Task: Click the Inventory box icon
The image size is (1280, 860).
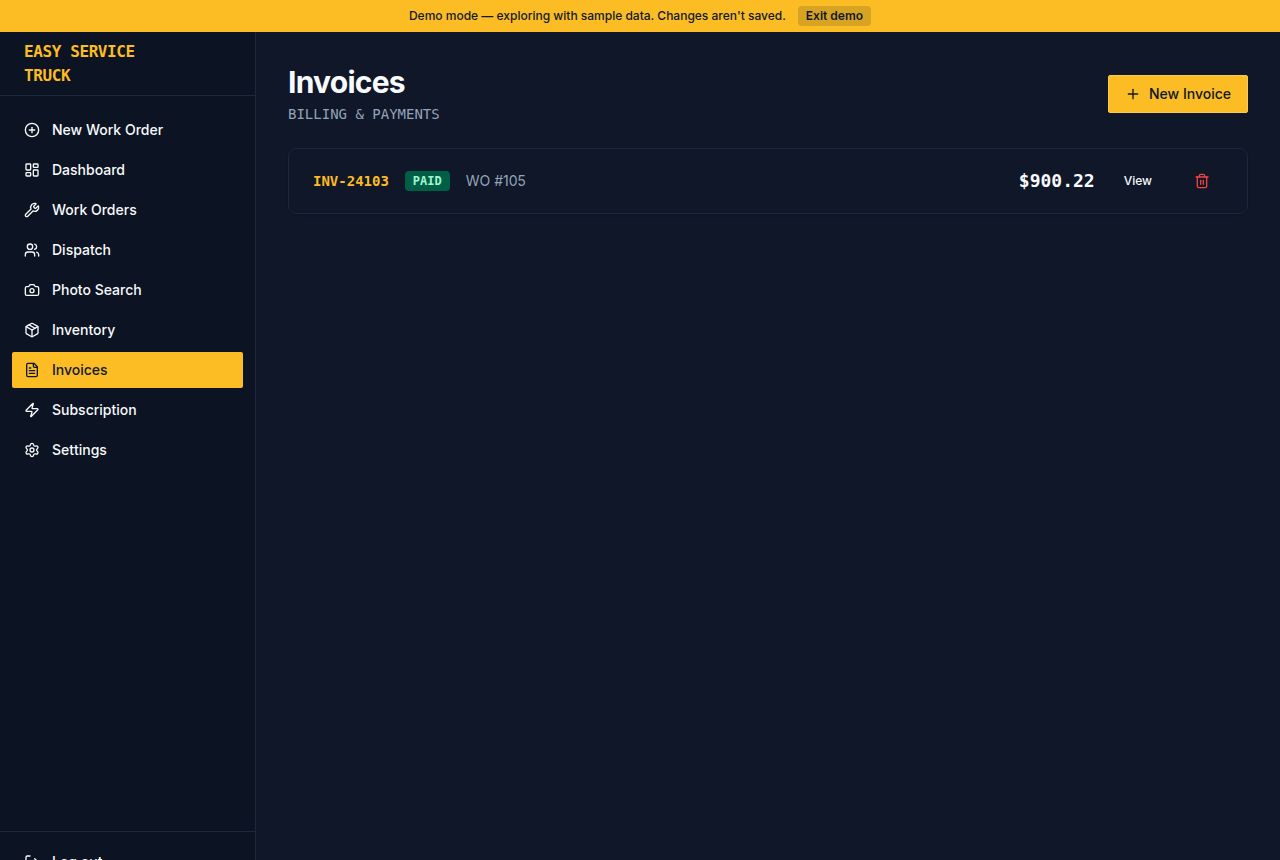Action: (x=32, y=330)
